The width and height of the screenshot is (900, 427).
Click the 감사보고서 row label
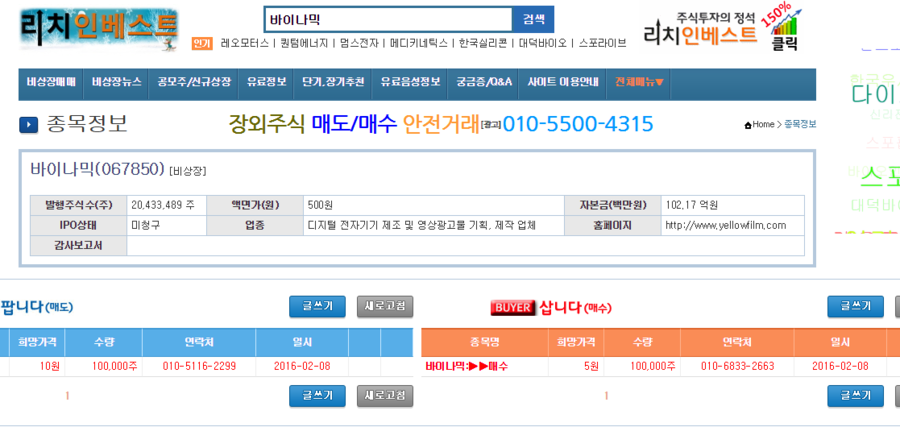[x=79, y=246]
